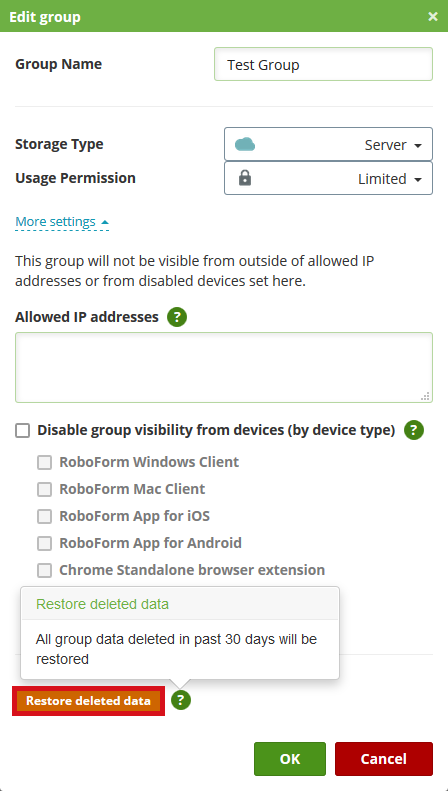Check RoboForm Windows Client box
Viewport: 448px width, 791px height.
point(44,462)
